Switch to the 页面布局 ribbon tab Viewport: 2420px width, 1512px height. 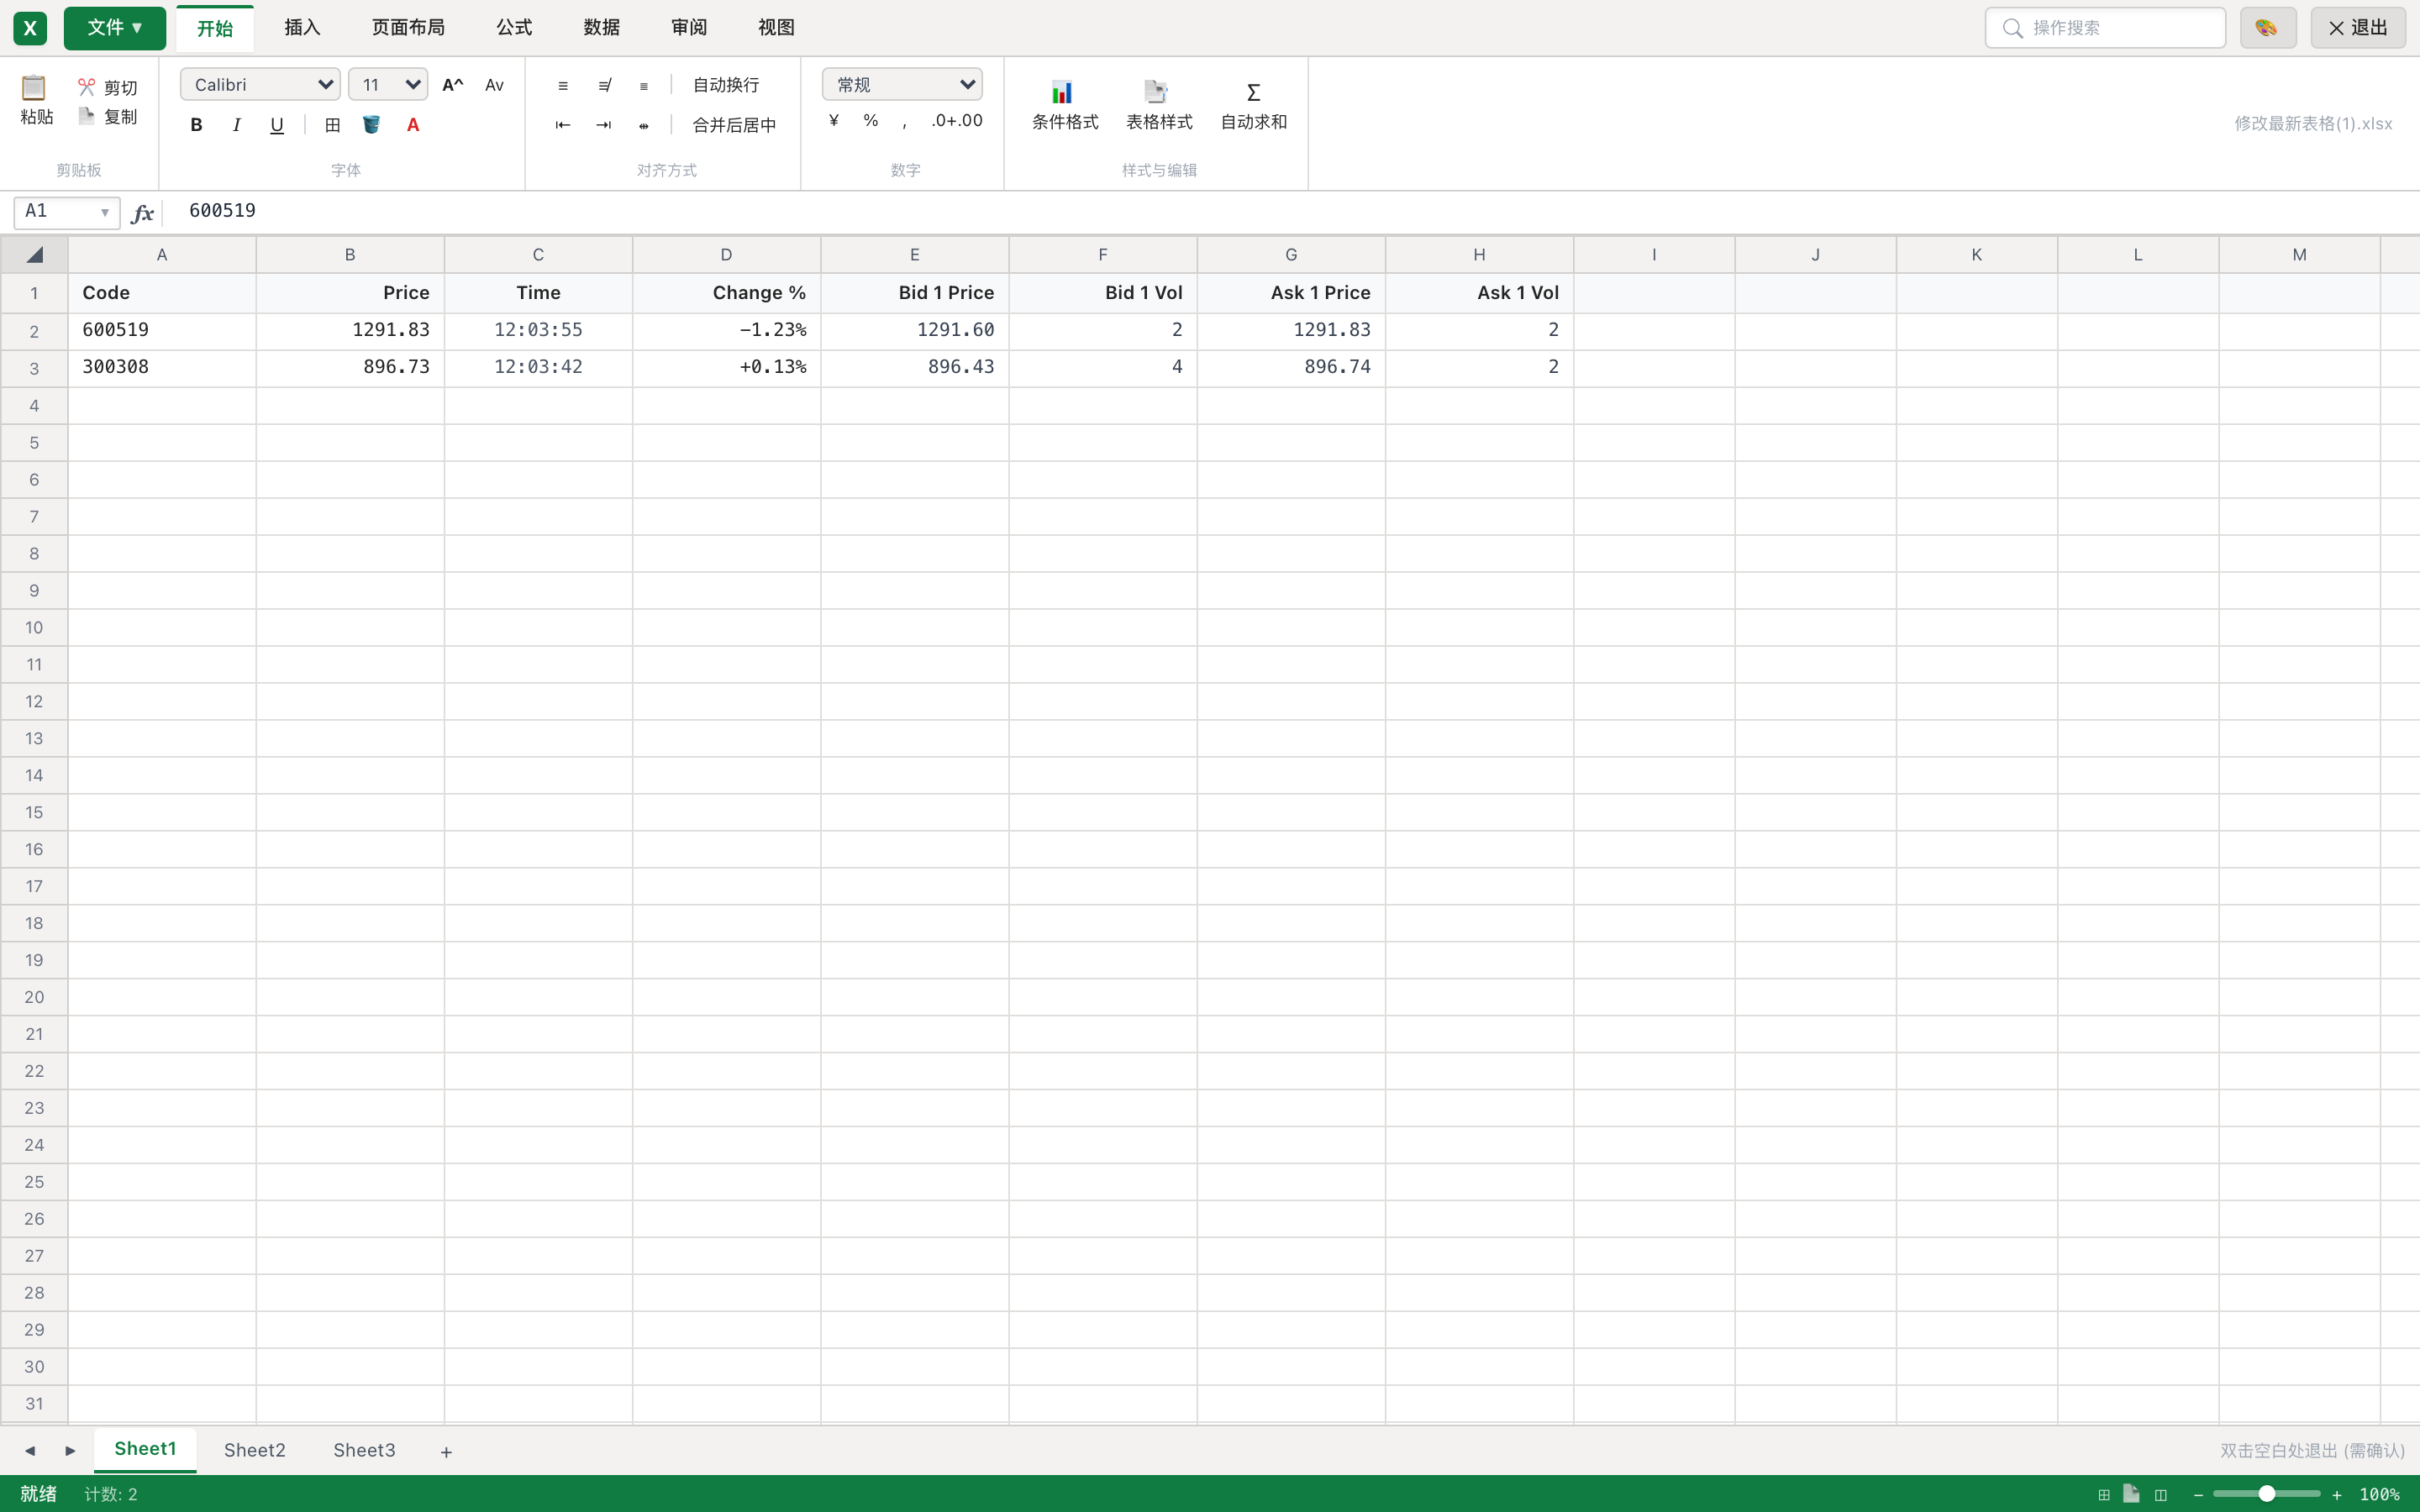pos(408,28)
